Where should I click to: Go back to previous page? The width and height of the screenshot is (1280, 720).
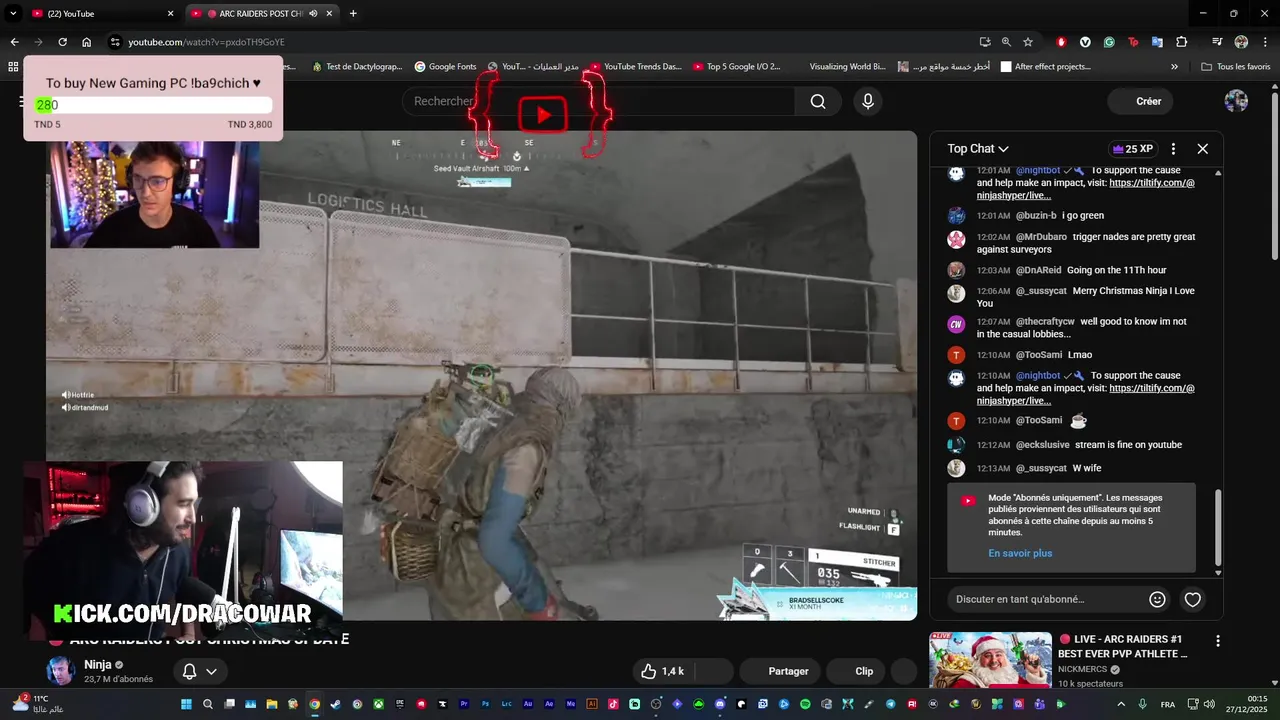(14, 42)
